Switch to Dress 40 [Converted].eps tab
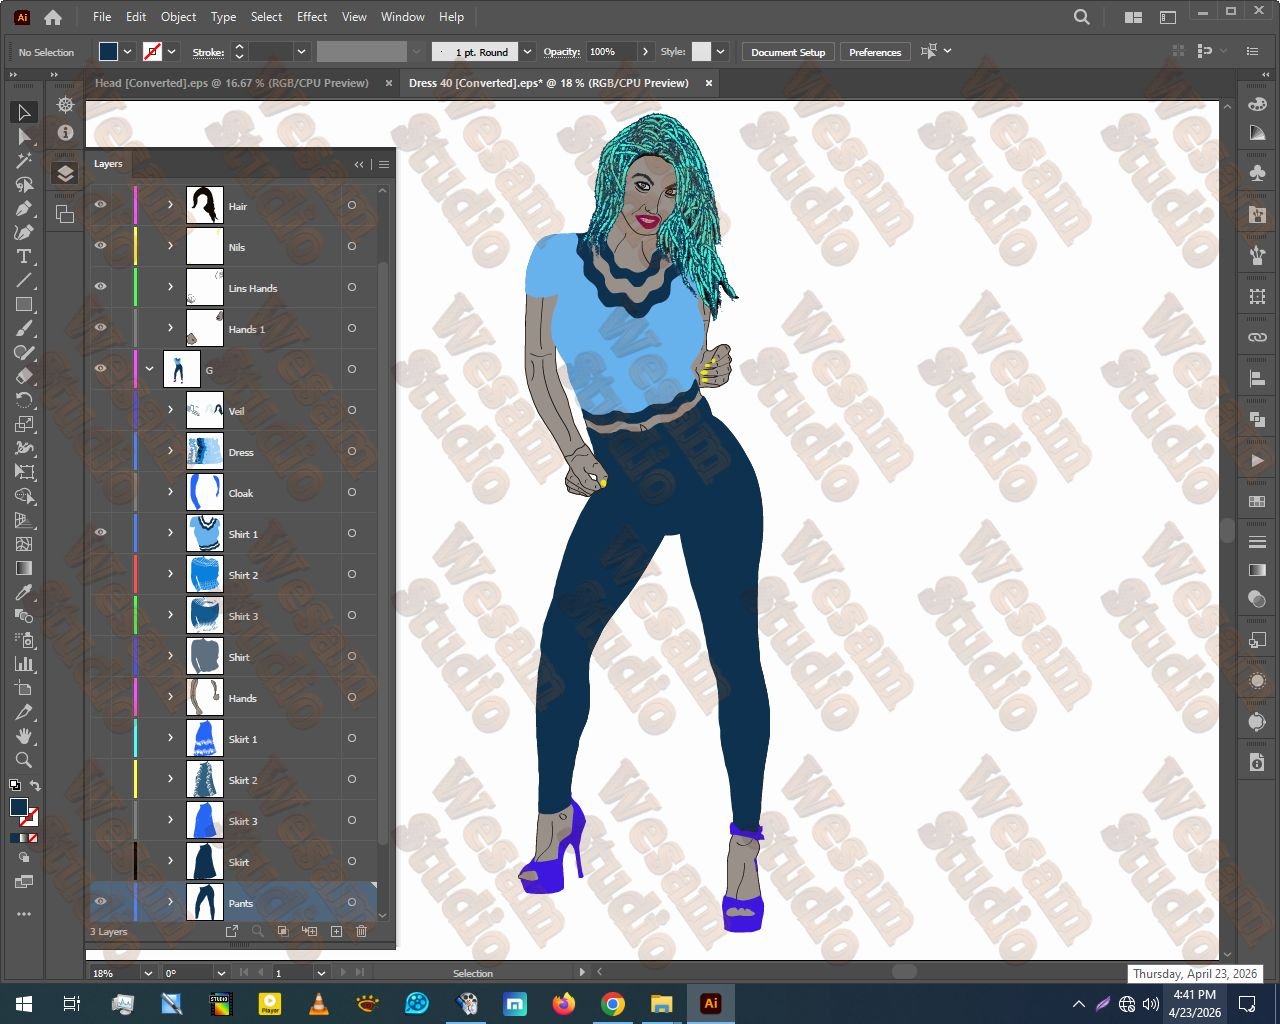Image resolution: width=1280 pixels, height=1024 pixels. point(549,83)
